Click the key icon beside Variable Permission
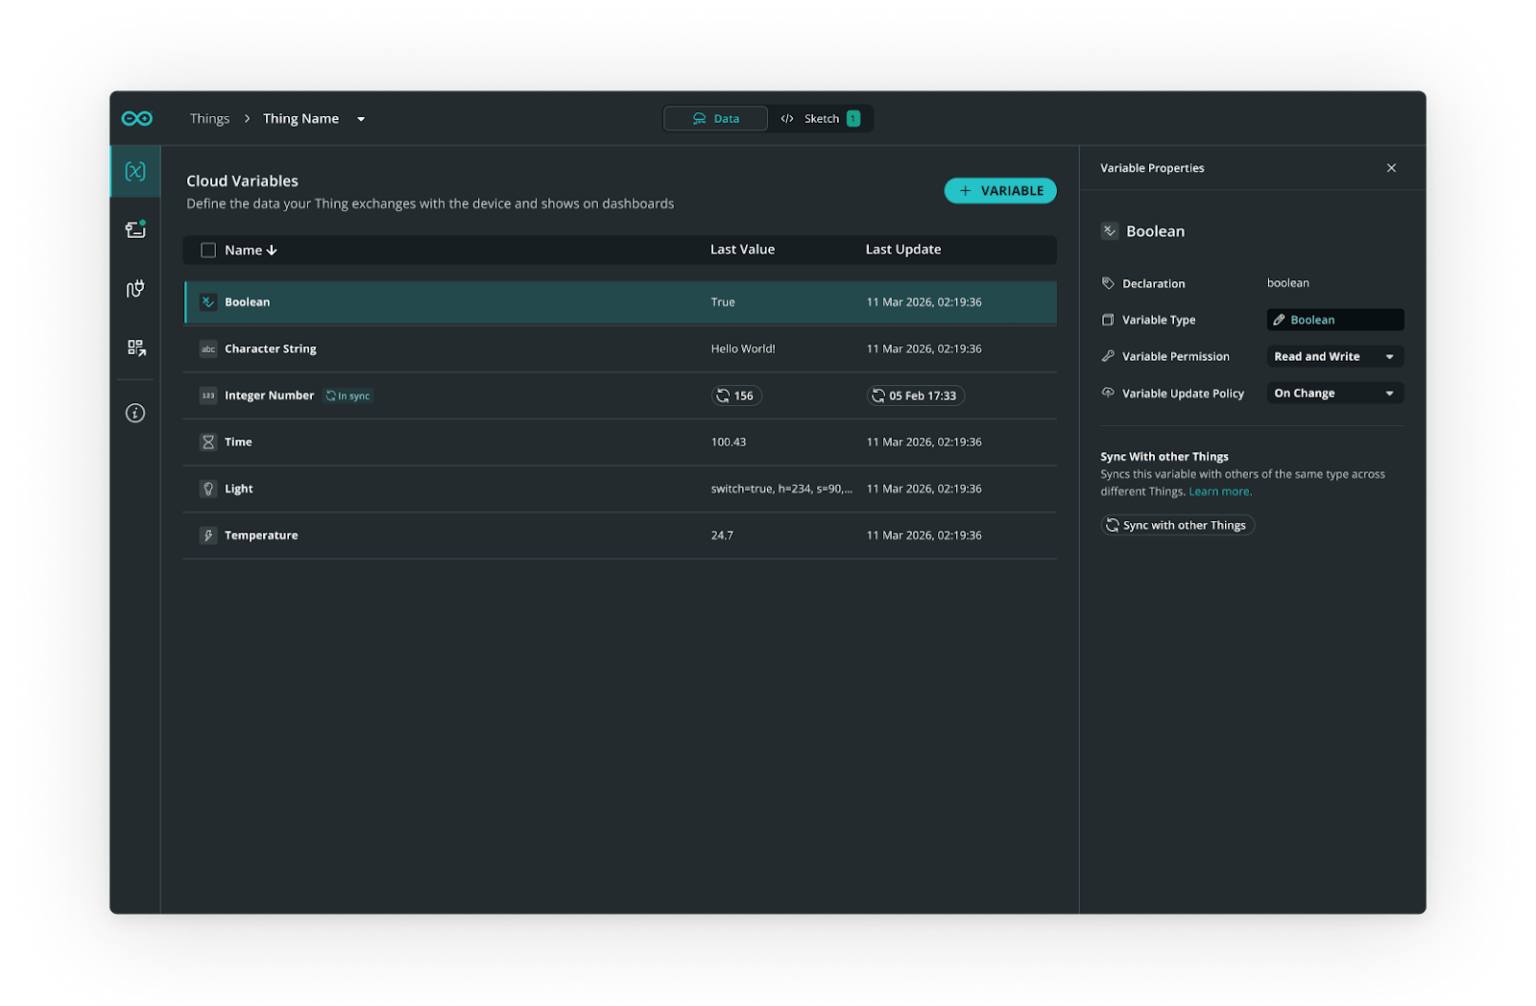 click(1108, 356)
